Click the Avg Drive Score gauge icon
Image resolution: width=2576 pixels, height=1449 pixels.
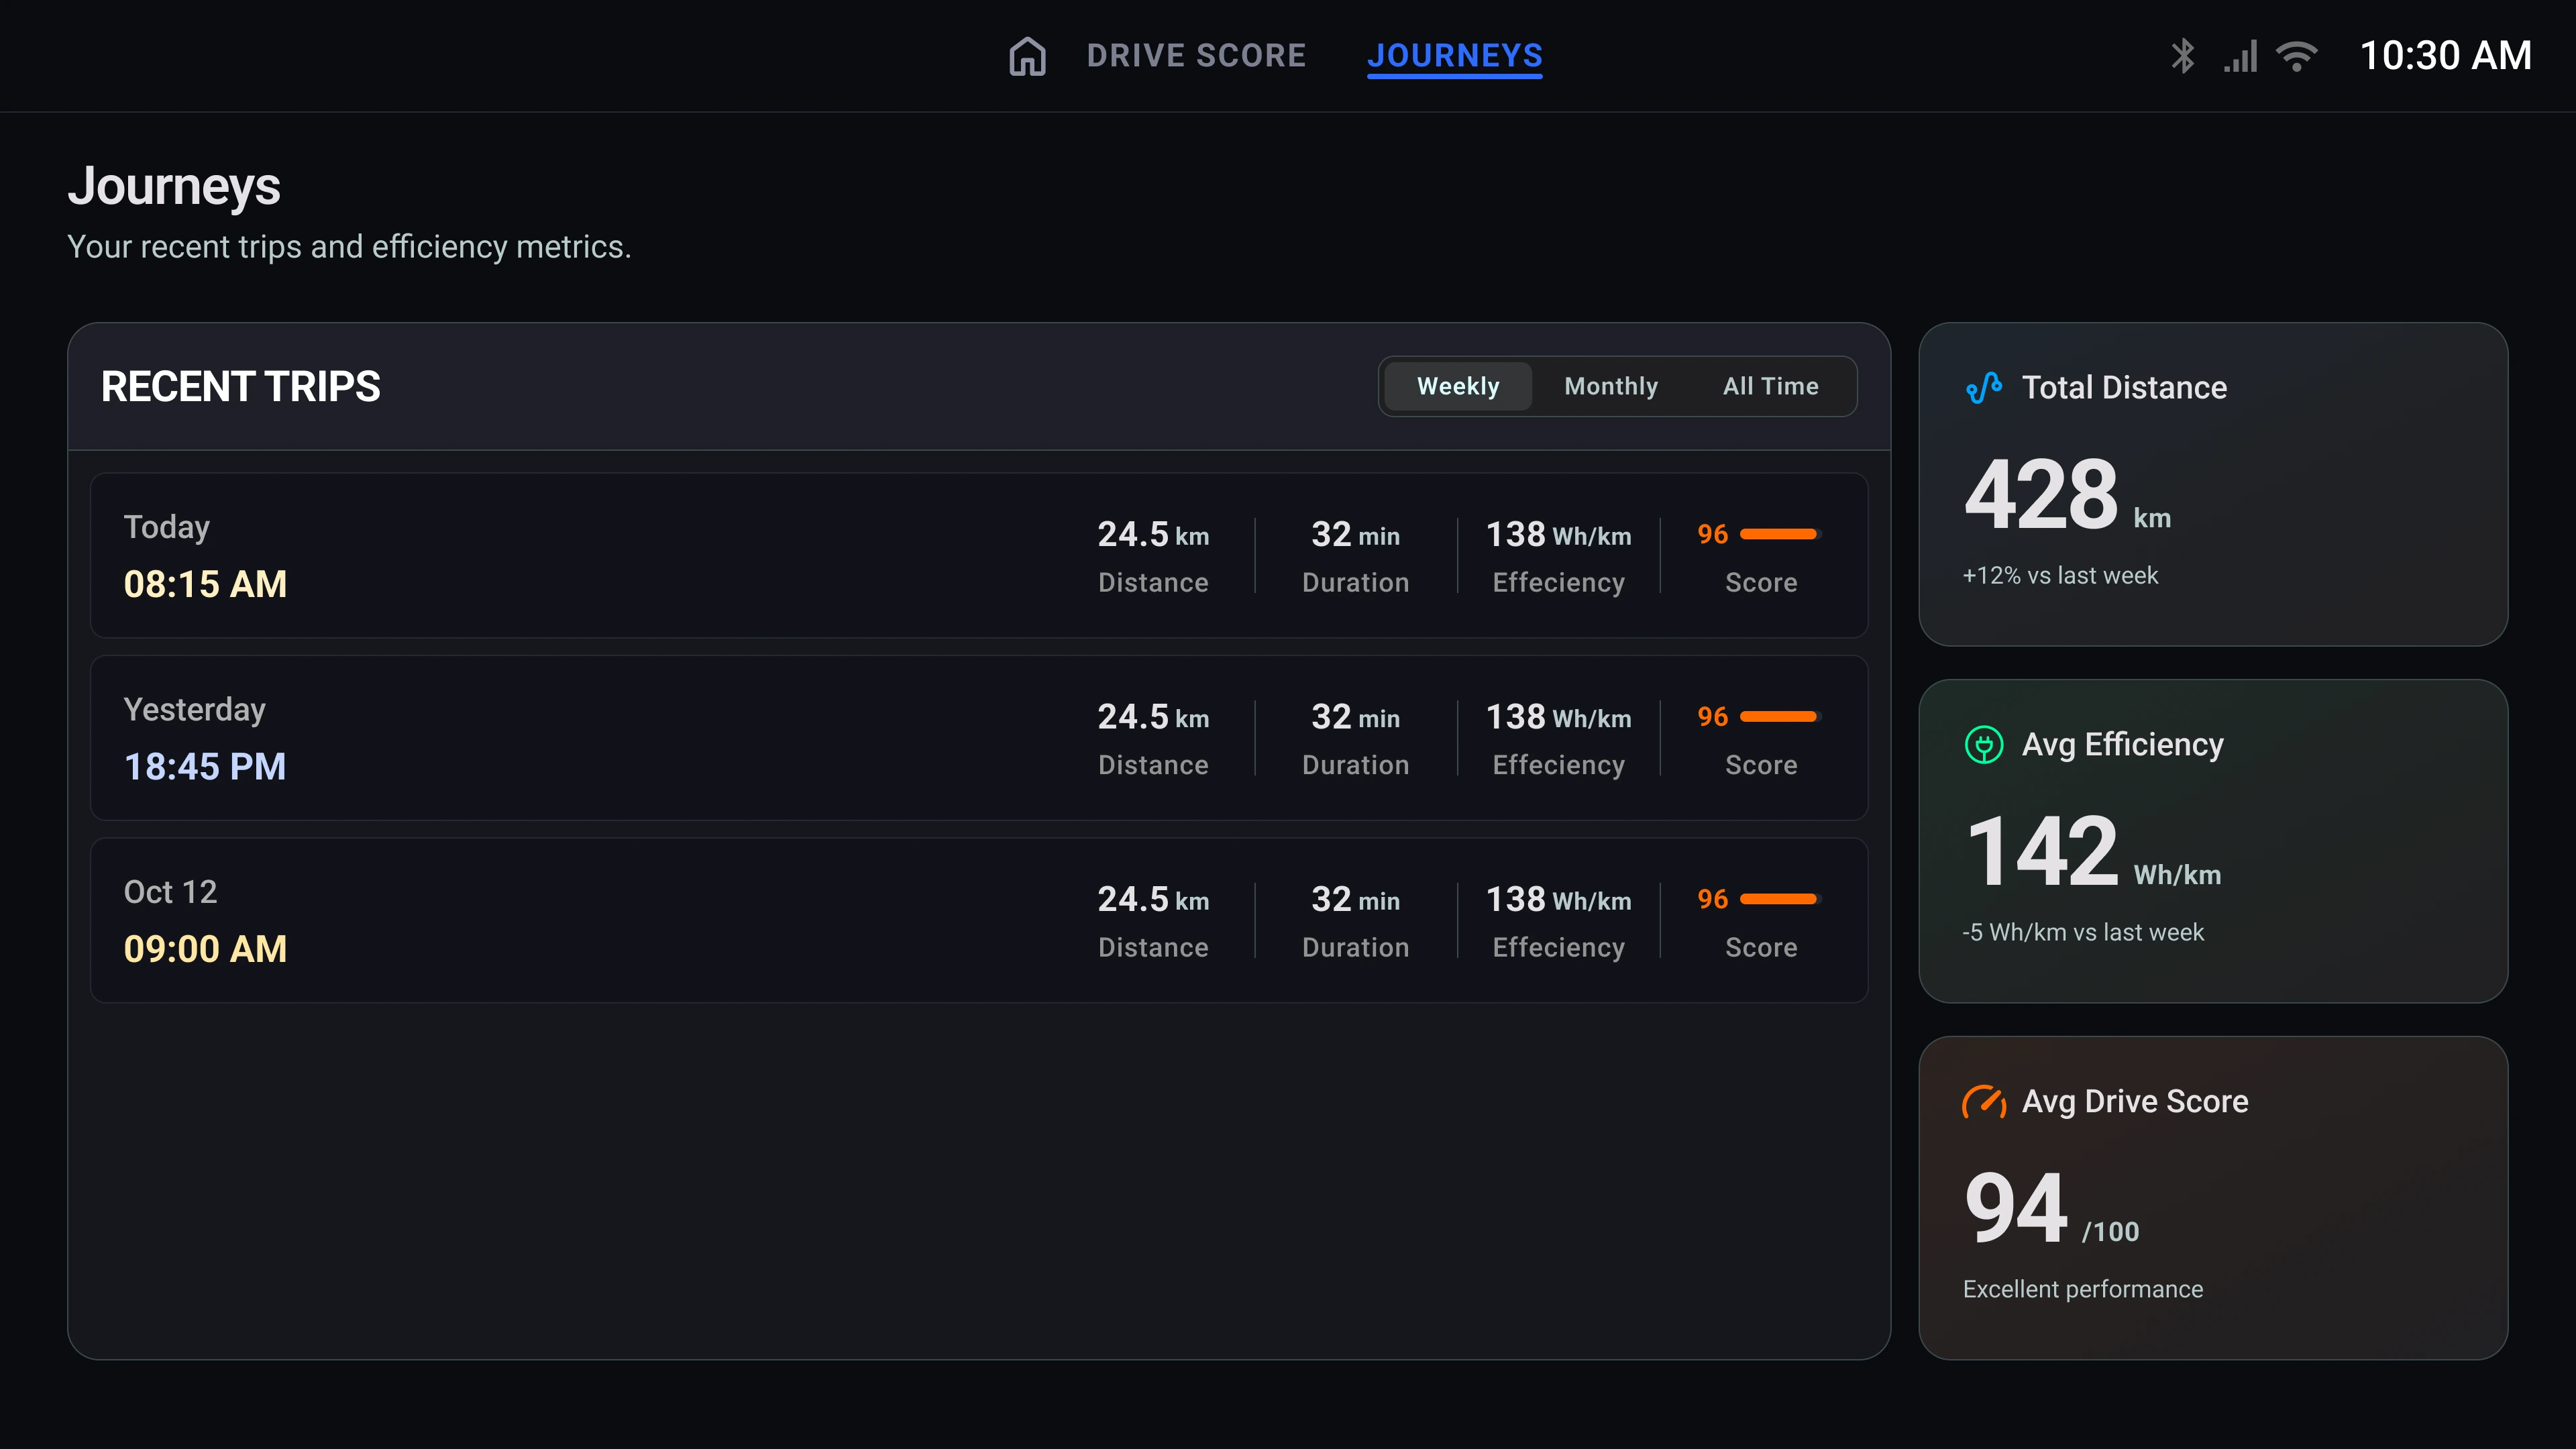1984,1101
